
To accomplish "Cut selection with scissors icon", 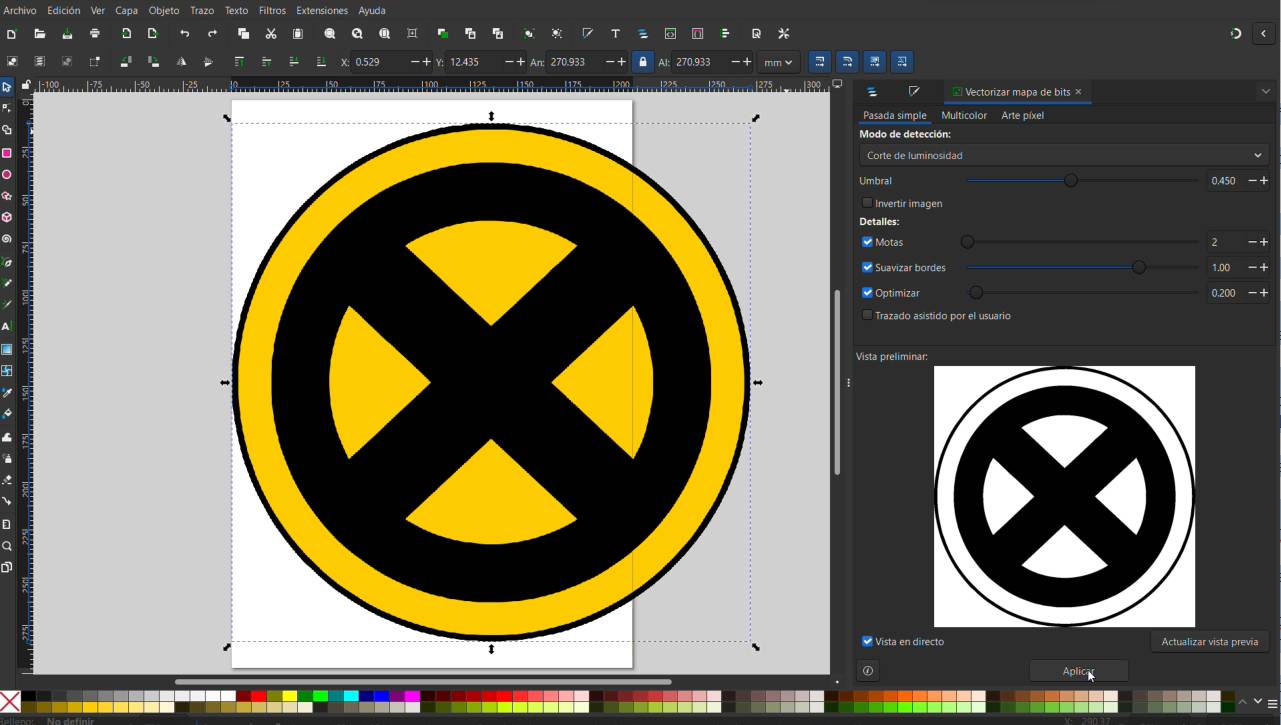I will (270, 34).
